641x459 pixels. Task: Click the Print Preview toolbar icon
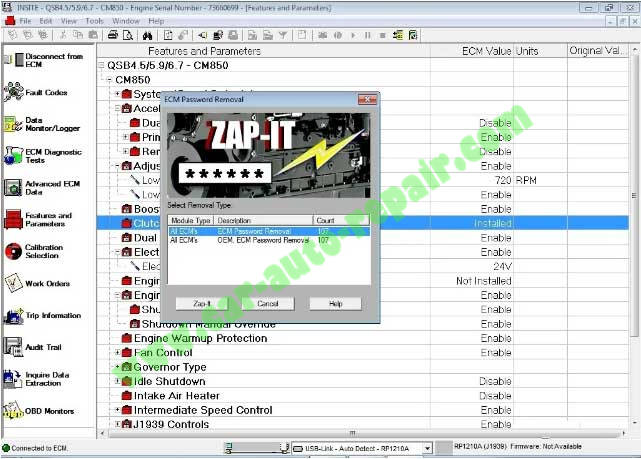(x=128, y=36)
